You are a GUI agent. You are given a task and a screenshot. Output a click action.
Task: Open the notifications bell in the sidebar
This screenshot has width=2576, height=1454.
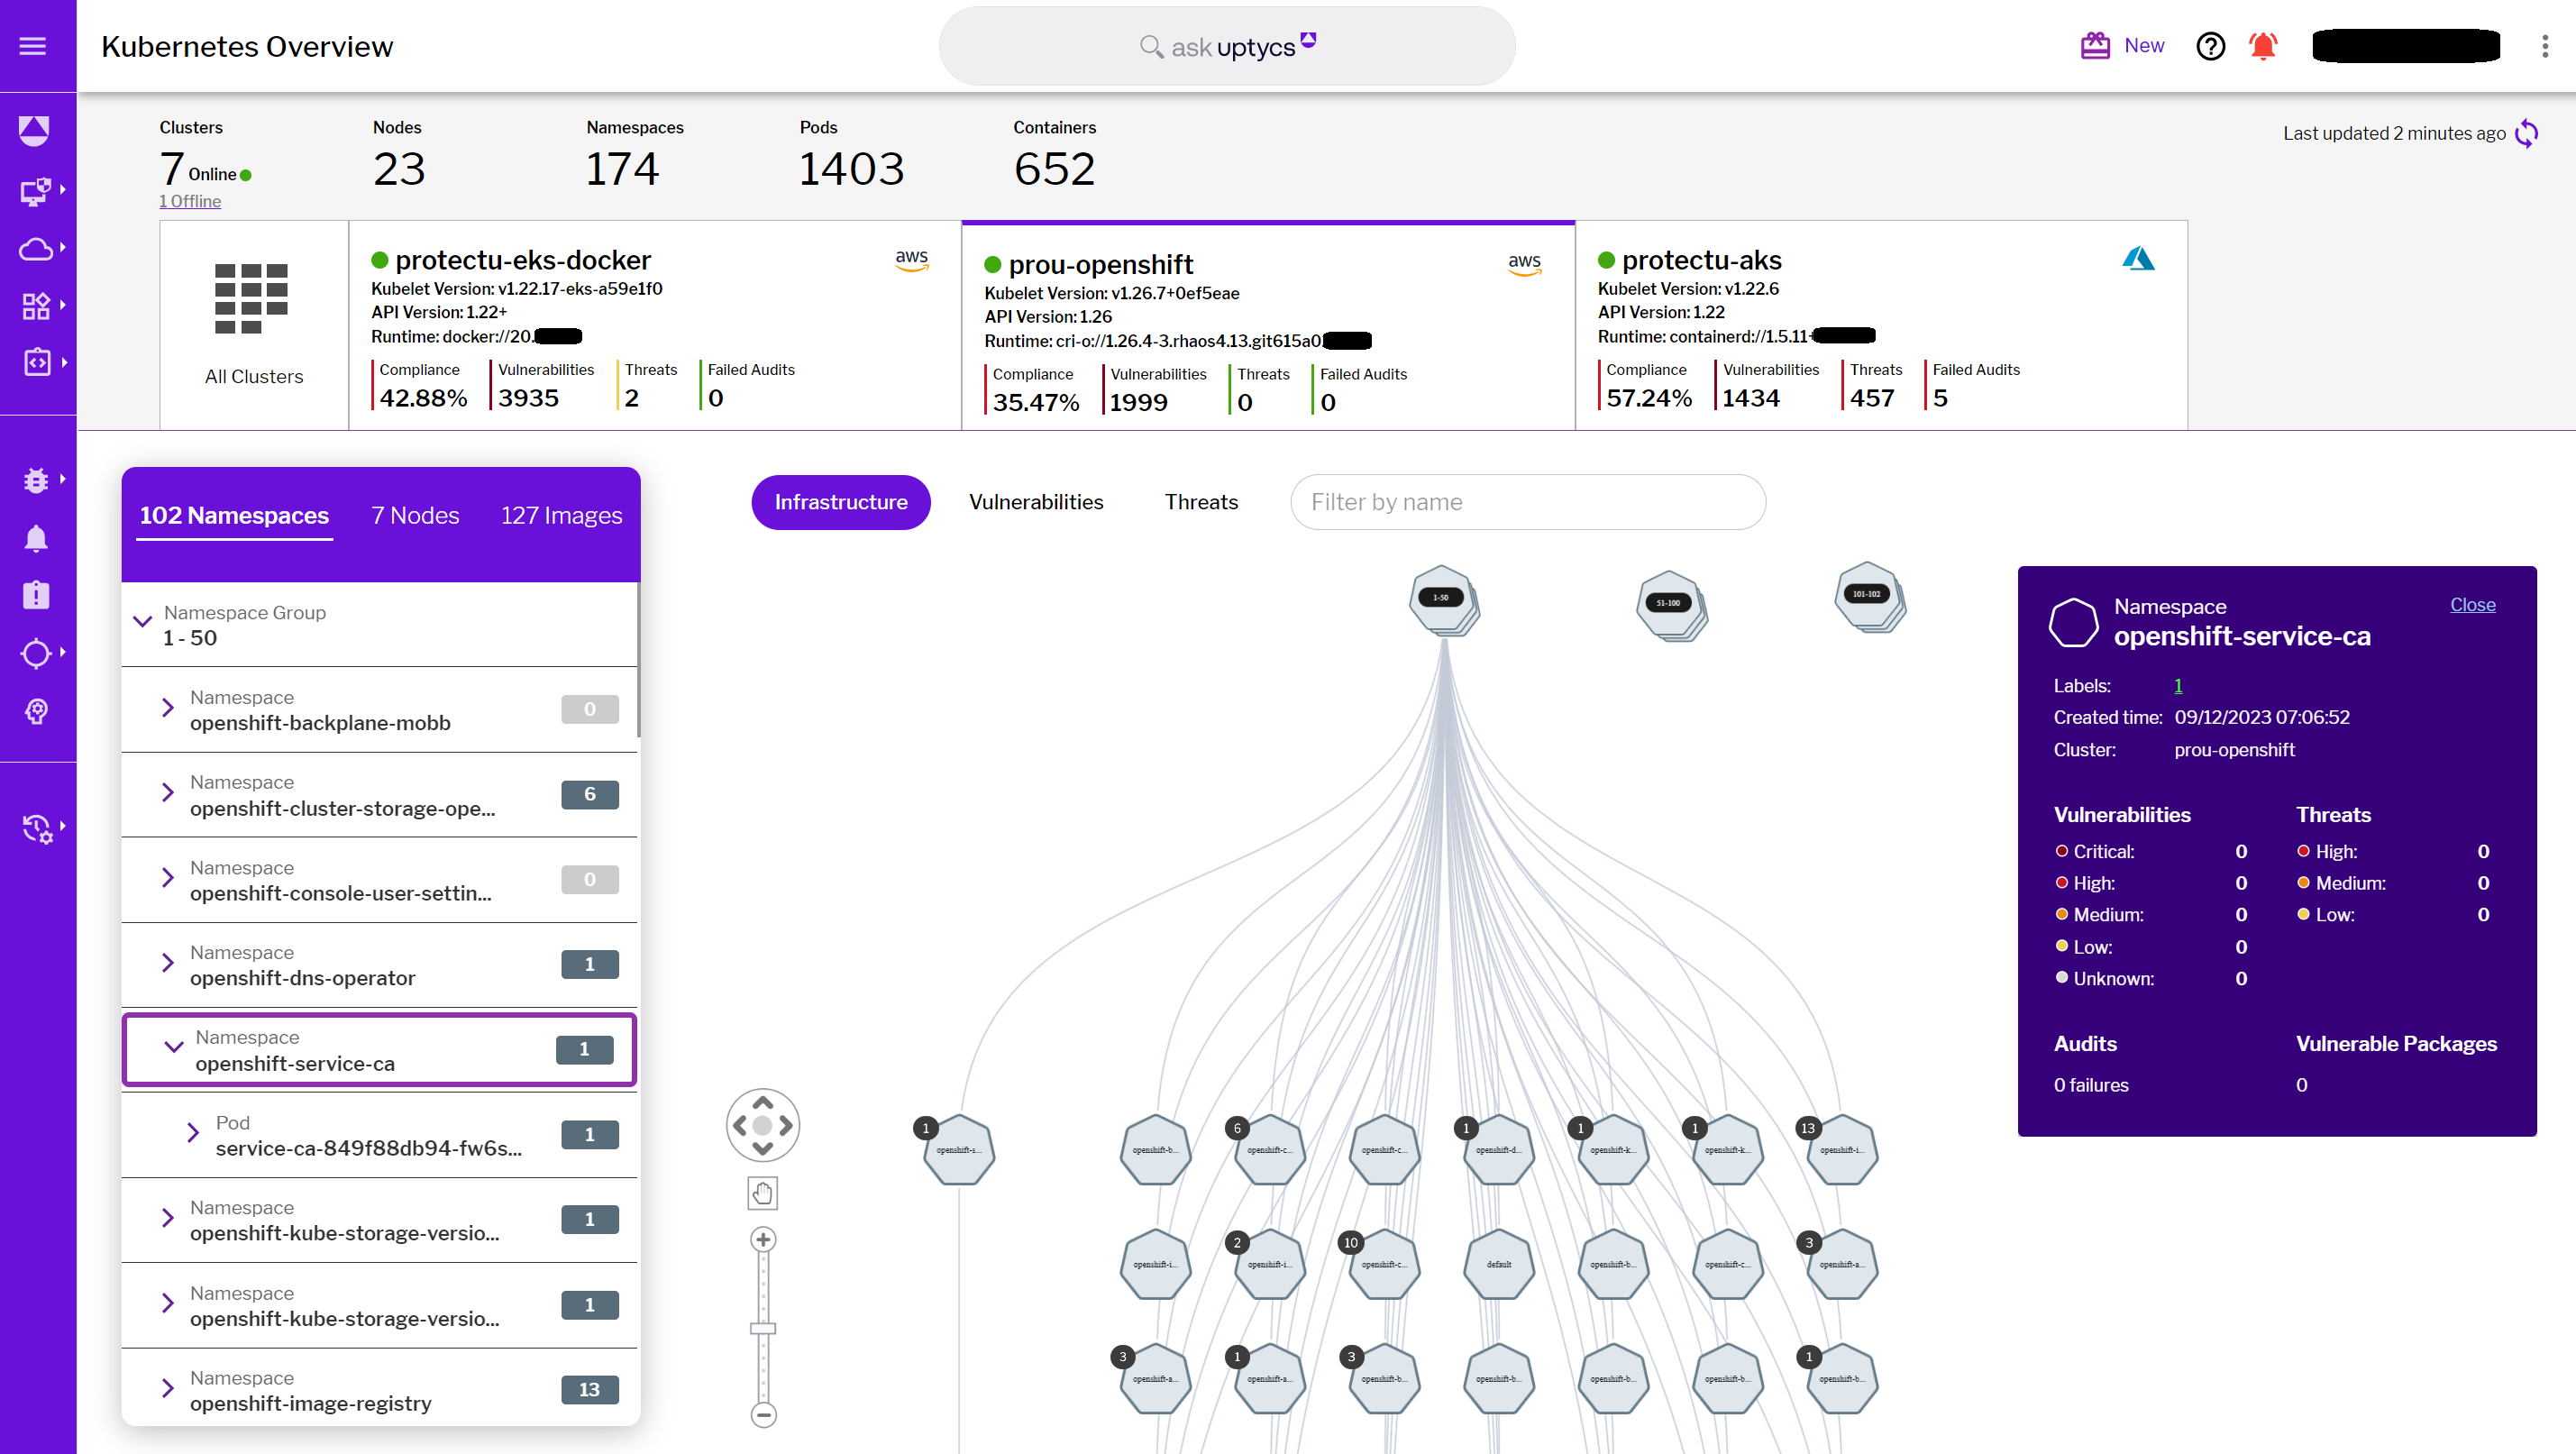[36, 538]
